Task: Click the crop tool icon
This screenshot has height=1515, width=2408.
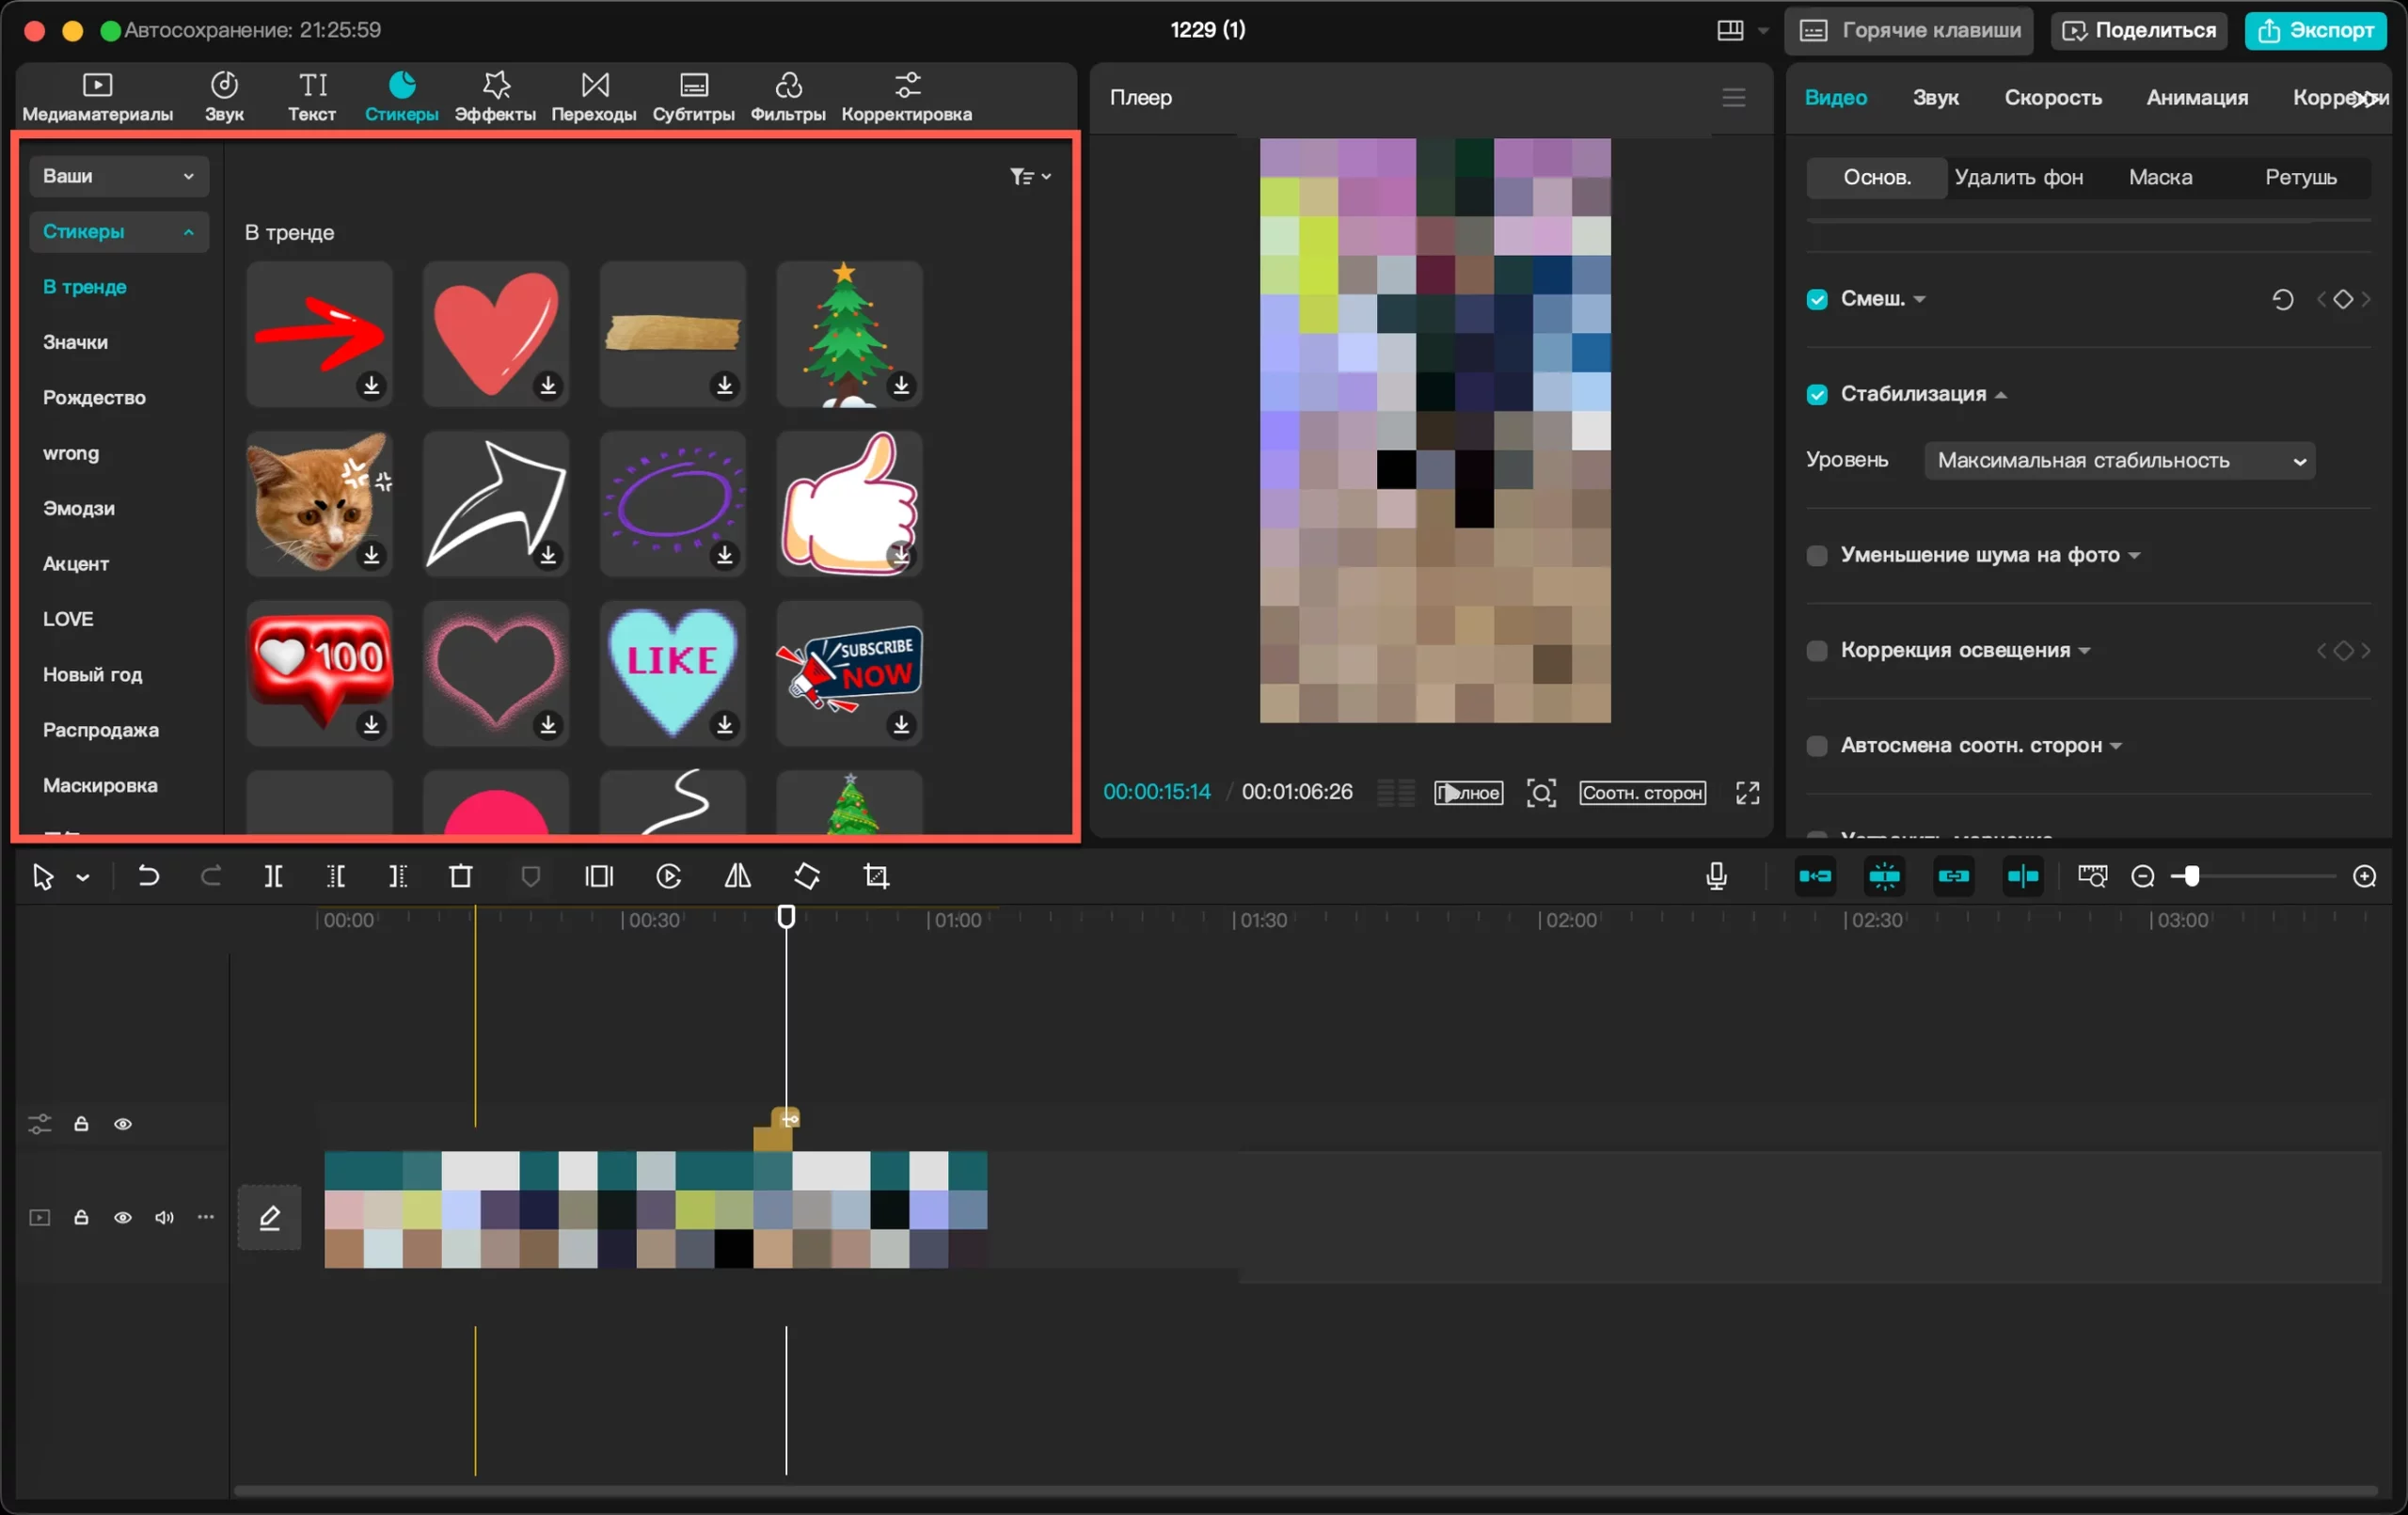Action: [x=876, y=877]
